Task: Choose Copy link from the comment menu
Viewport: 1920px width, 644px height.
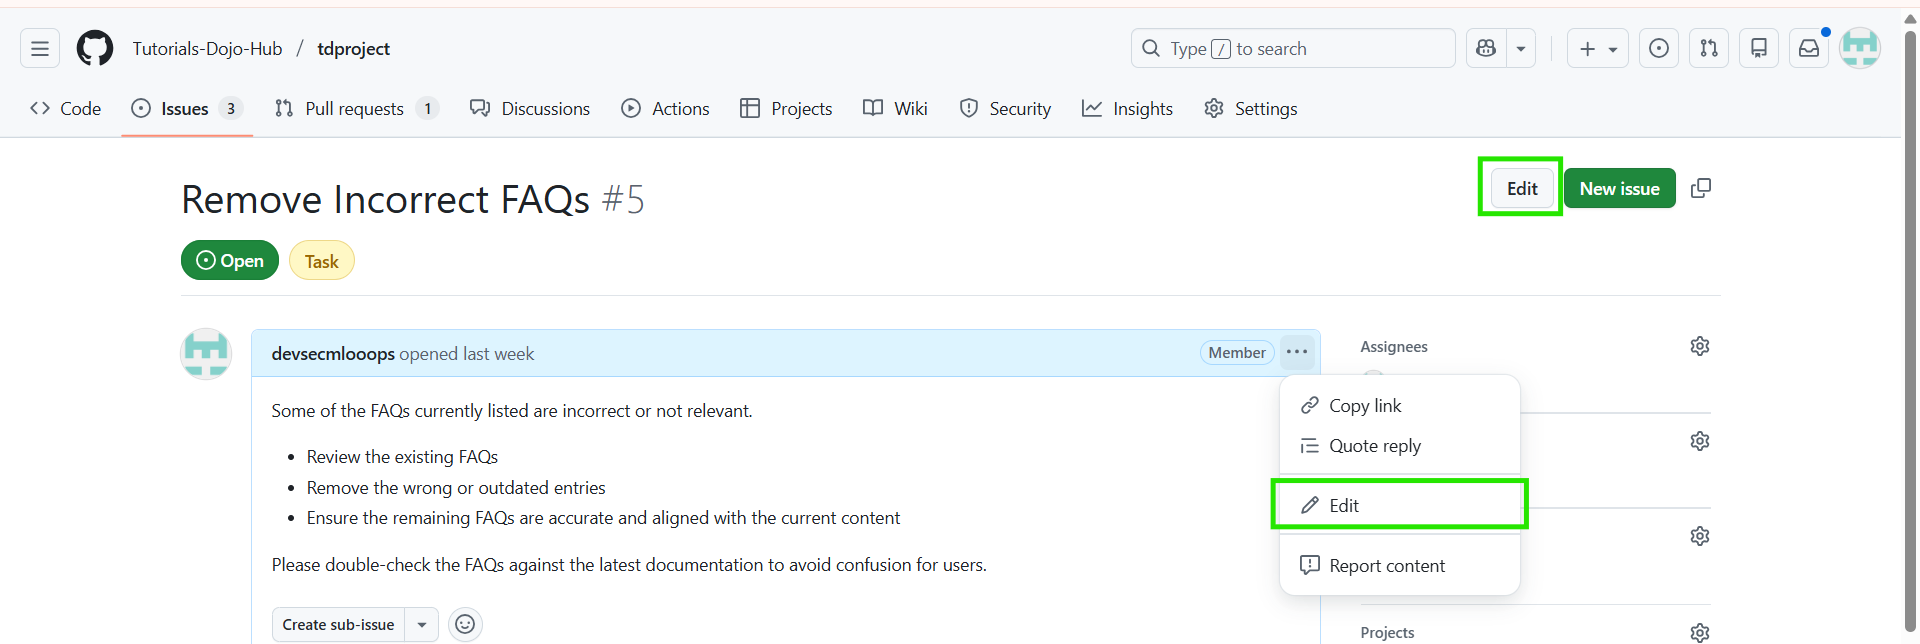Action: pos(1400,405)
